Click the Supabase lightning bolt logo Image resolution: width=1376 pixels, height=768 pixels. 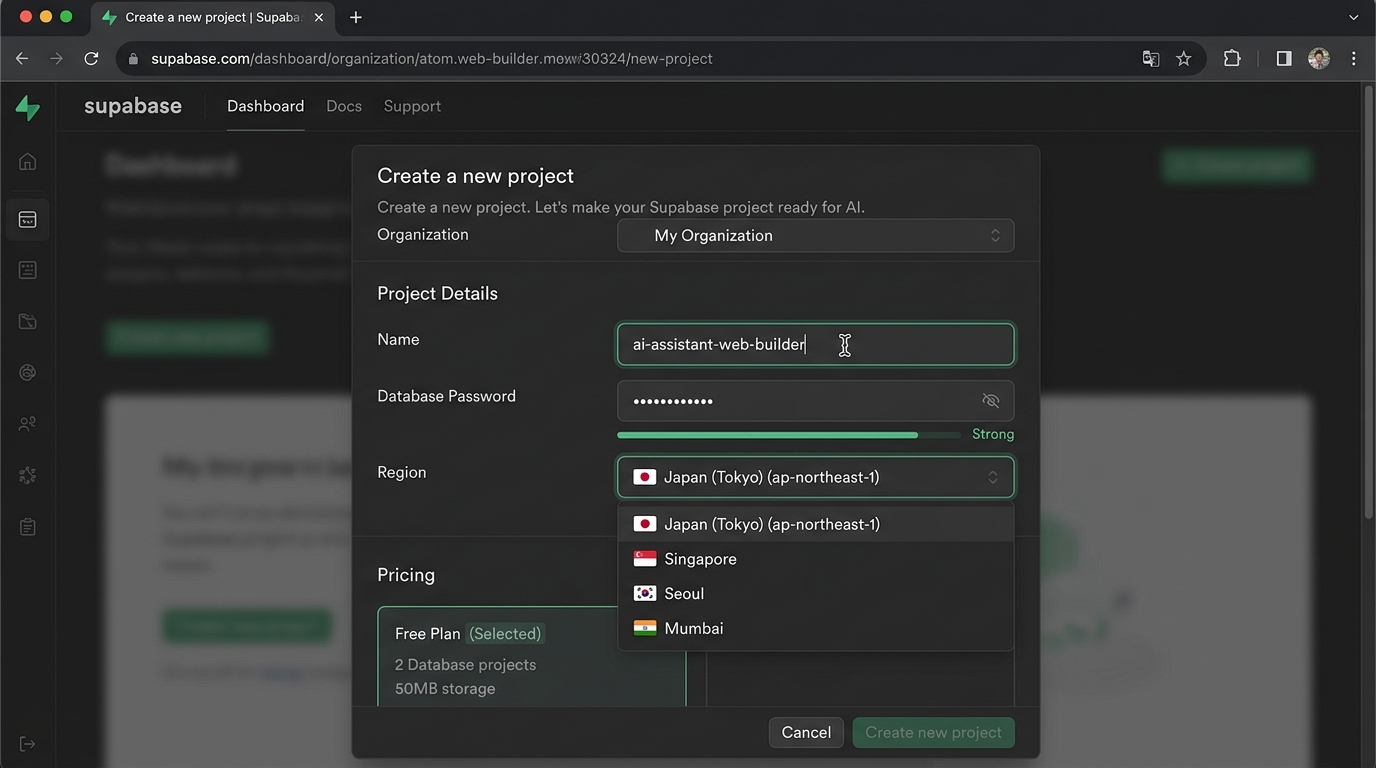coord(28,107)
